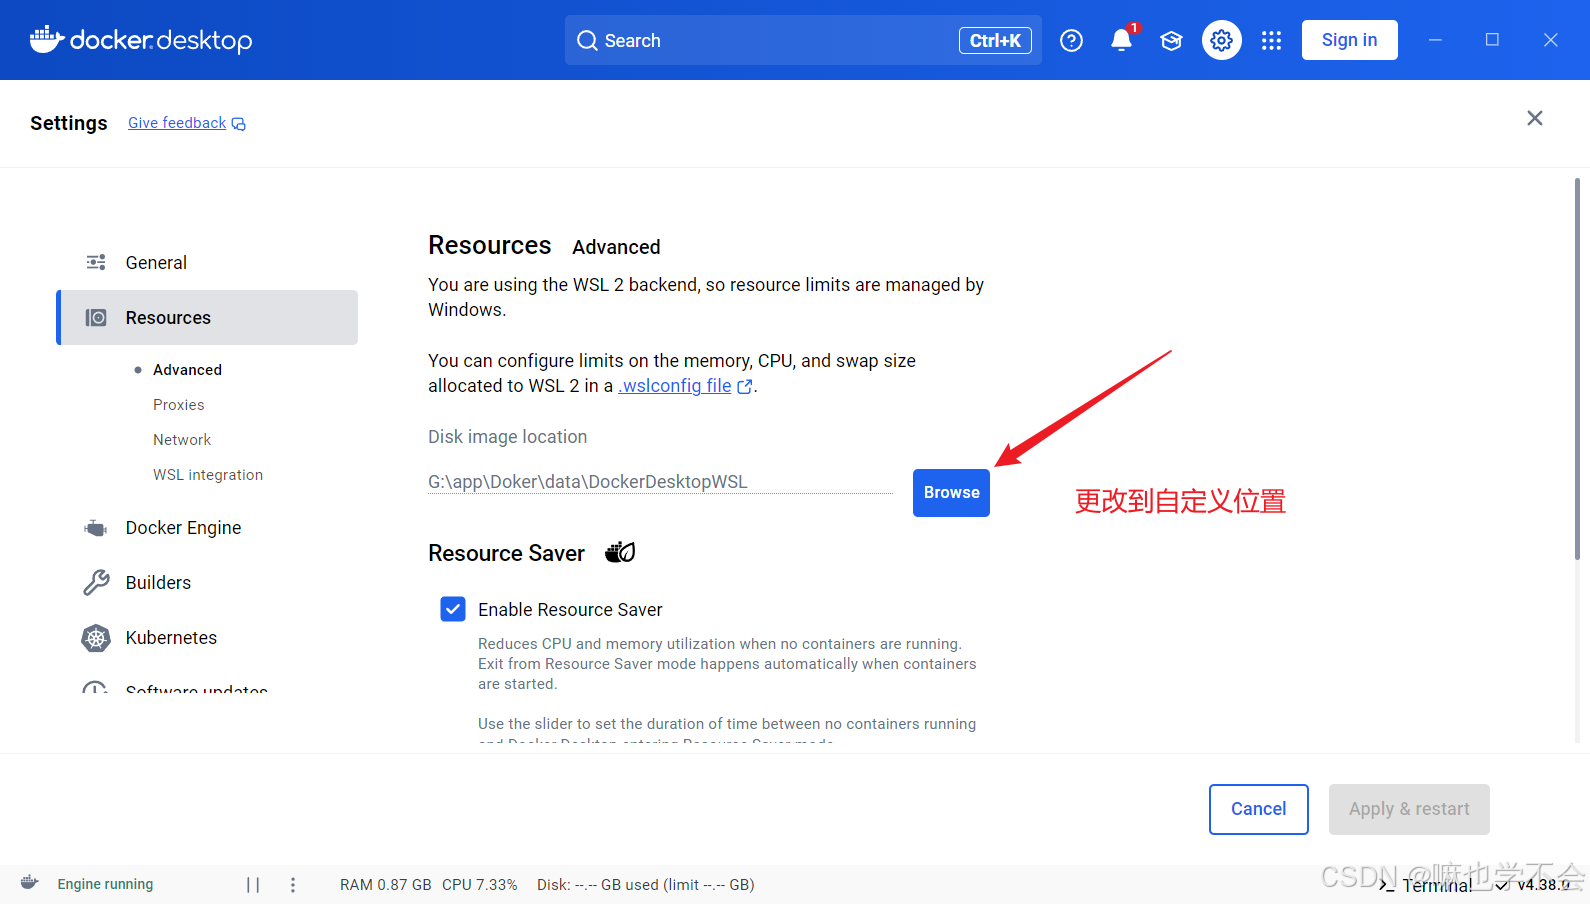Click the Disk image location label
Screen dimensions: 1590x904
[507, 437]
